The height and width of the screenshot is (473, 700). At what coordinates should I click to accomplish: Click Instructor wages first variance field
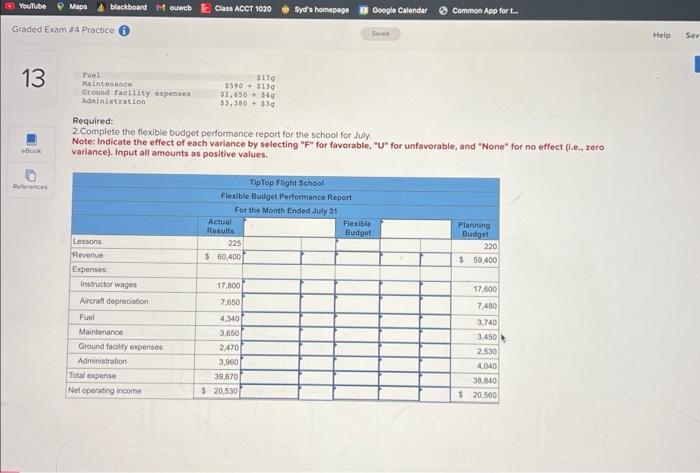271,286
